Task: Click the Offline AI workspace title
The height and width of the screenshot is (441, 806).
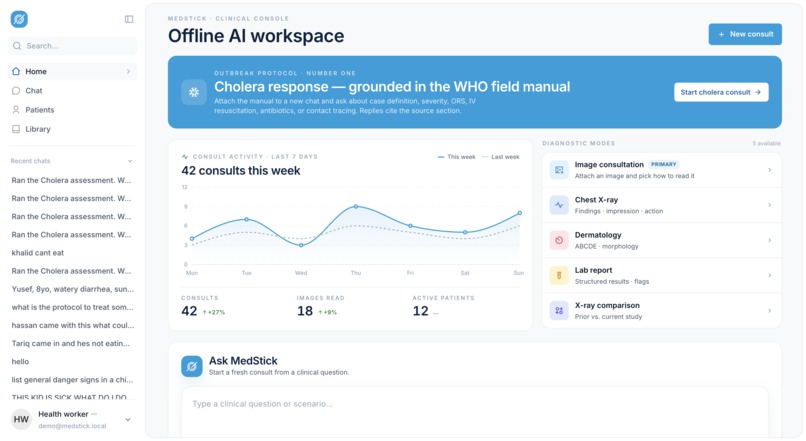Action: click(256, 36)
